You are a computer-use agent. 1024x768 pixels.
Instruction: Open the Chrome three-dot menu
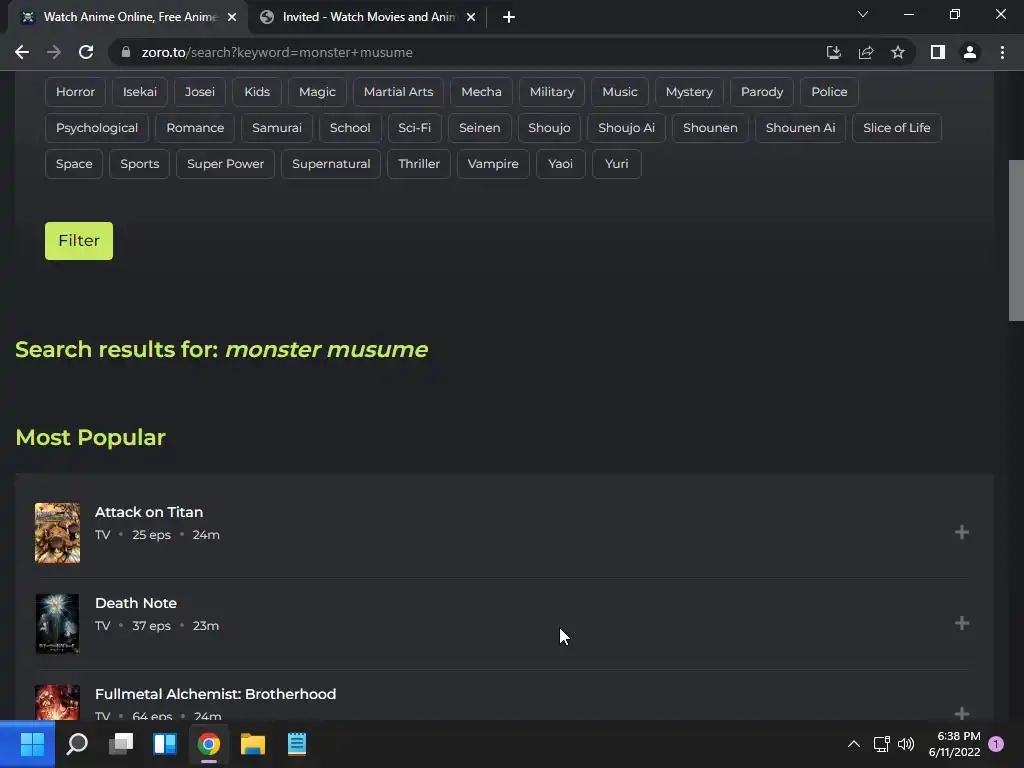tap(1002, 52)
